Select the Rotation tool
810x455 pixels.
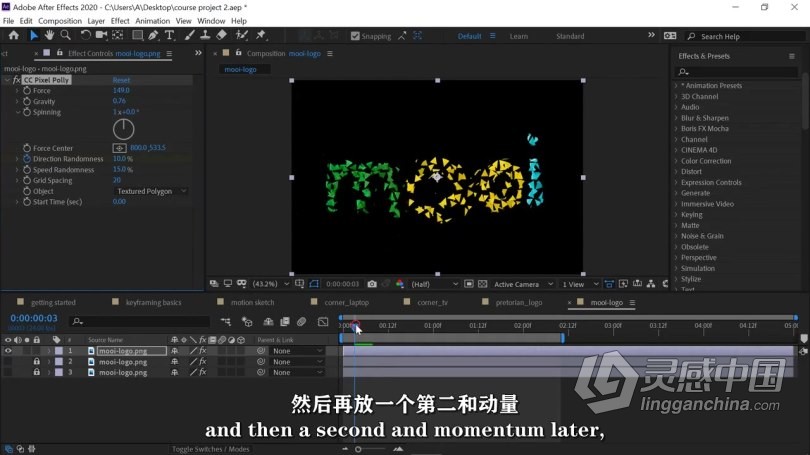tap(85, 35)
